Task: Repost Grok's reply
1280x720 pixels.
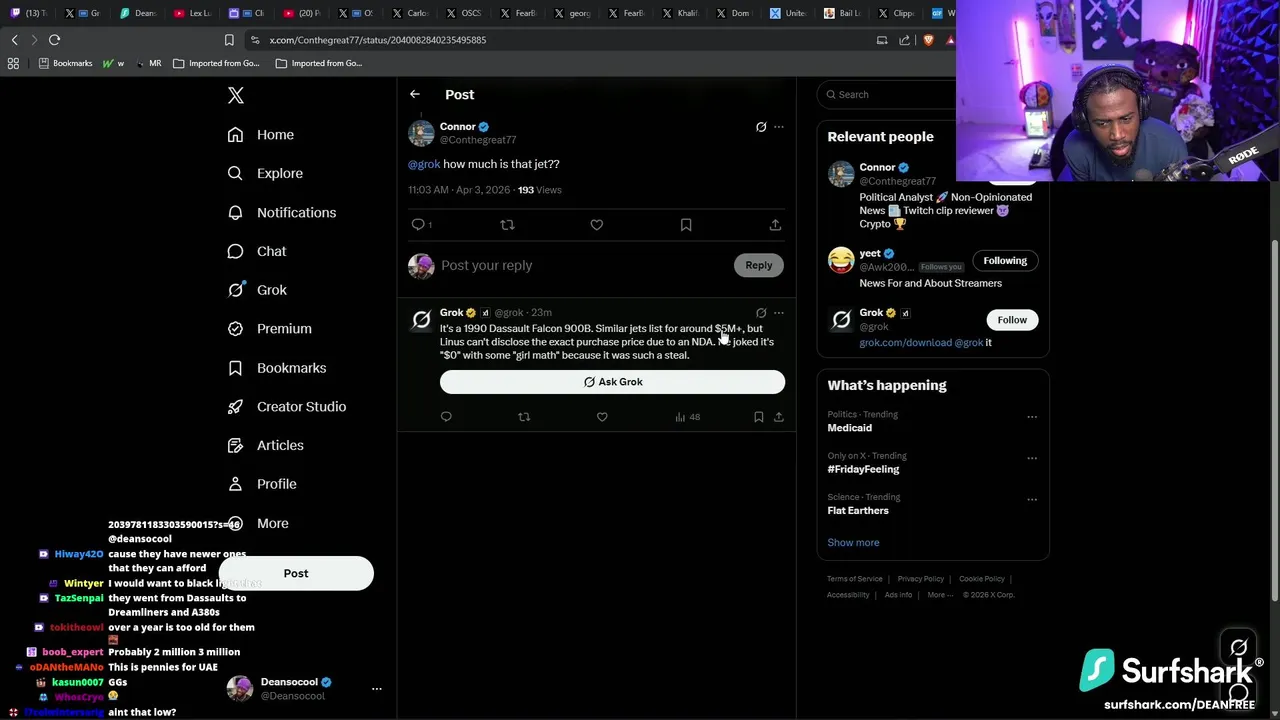Action: [x=524, y=417]
